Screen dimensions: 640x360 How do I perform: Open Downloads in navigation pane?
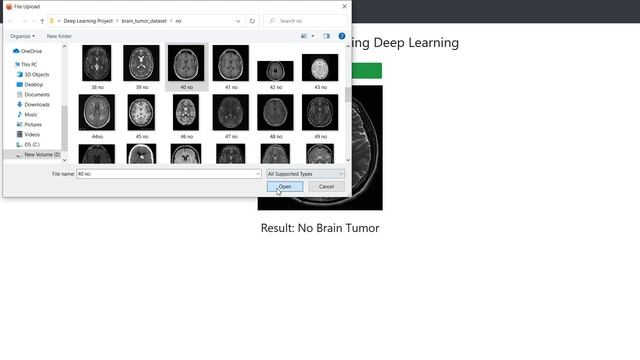coord(33,104)
